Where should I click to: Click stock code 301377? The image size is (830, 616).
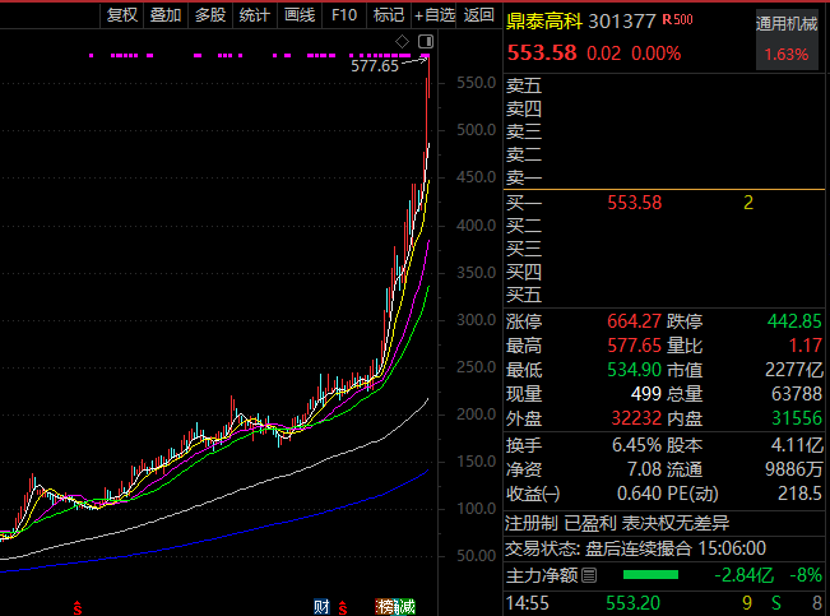tap(622, 21)
